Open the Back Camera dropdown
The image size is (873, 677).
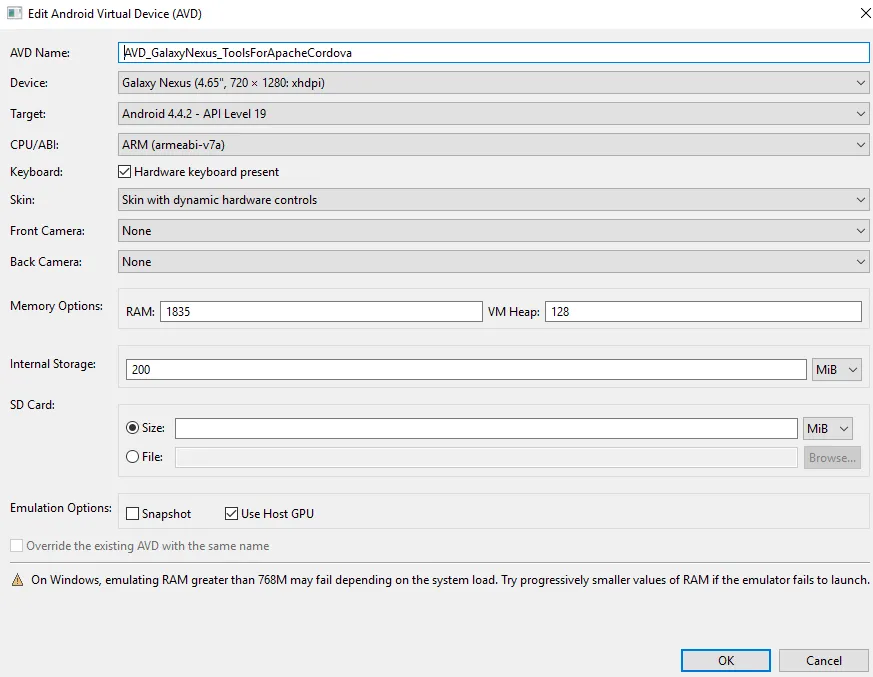click(493, 262)
